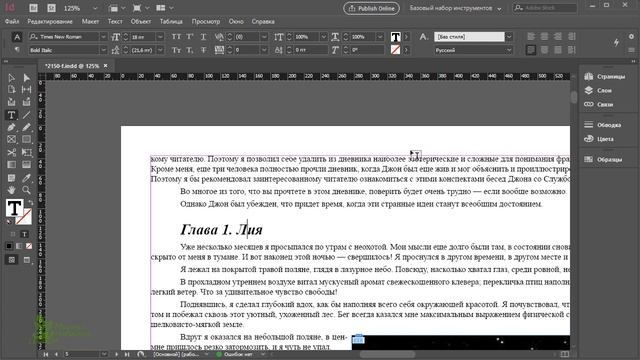This screenshot has width=640, height=360.
Task: Toggle Superscript button
Action: 190,37
